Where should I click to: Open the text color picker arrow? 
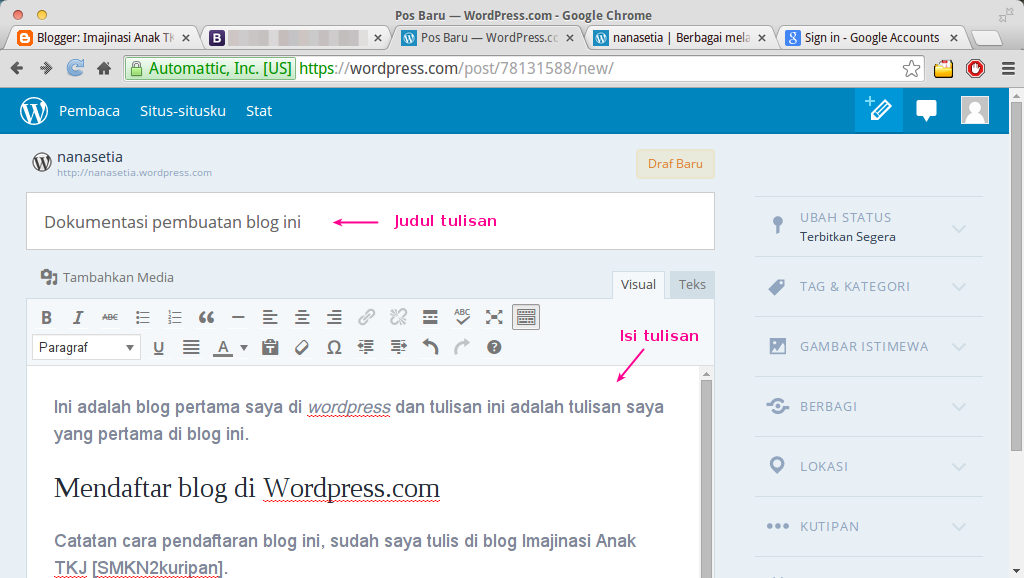[x=244, y=347]
